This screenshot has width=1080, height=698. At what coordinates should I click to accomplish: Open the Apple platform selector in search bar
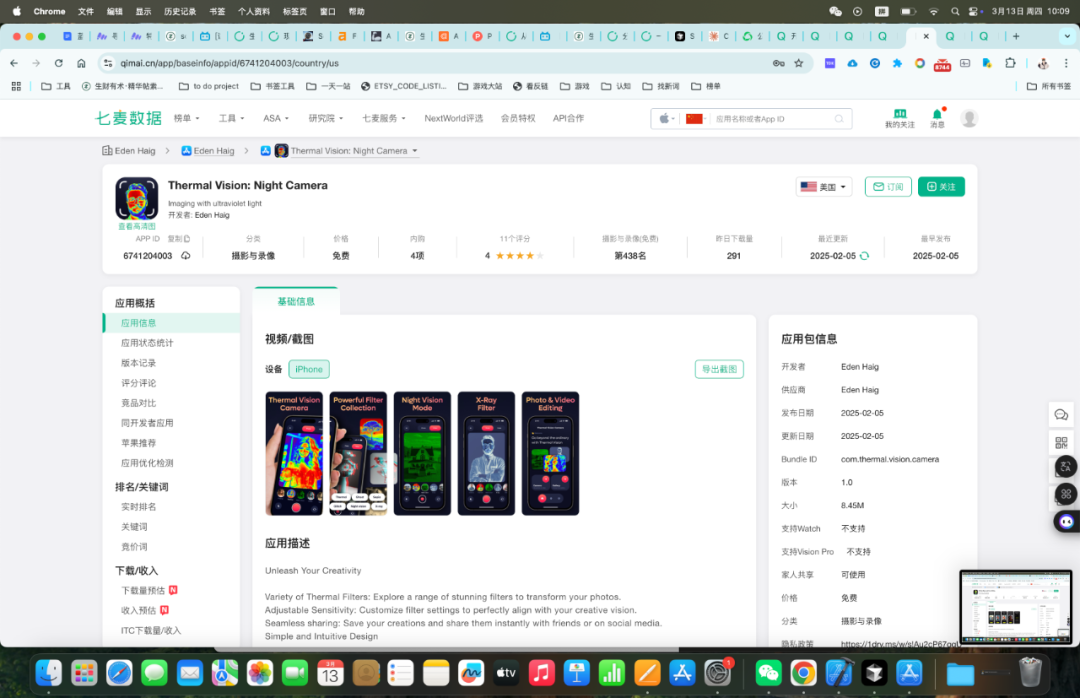[x=666, y=119]
